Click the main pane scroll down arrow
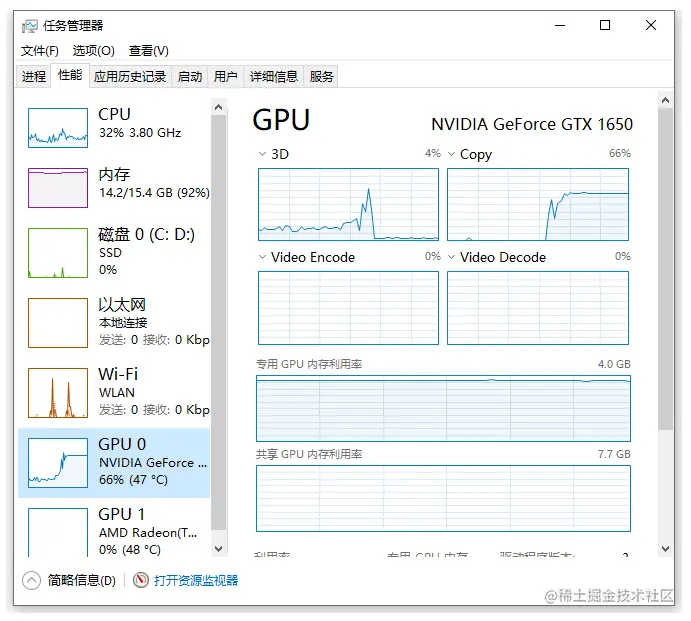The height and width of the screenshot is (621, 691). tap(665, 549)
